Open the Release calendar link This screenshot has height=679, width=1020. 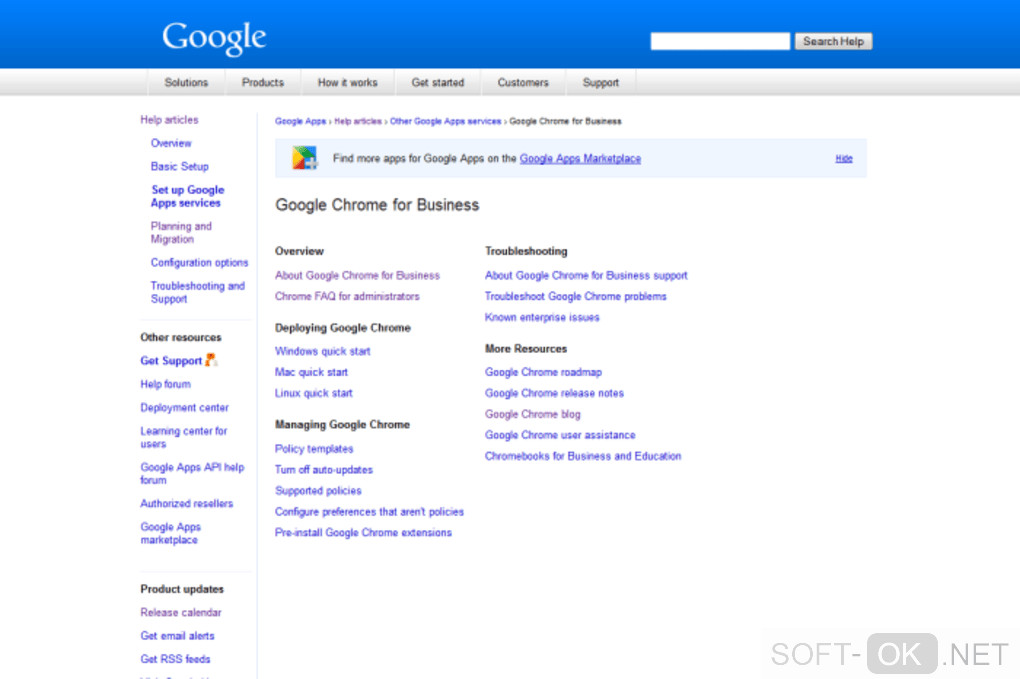(181, 612)
